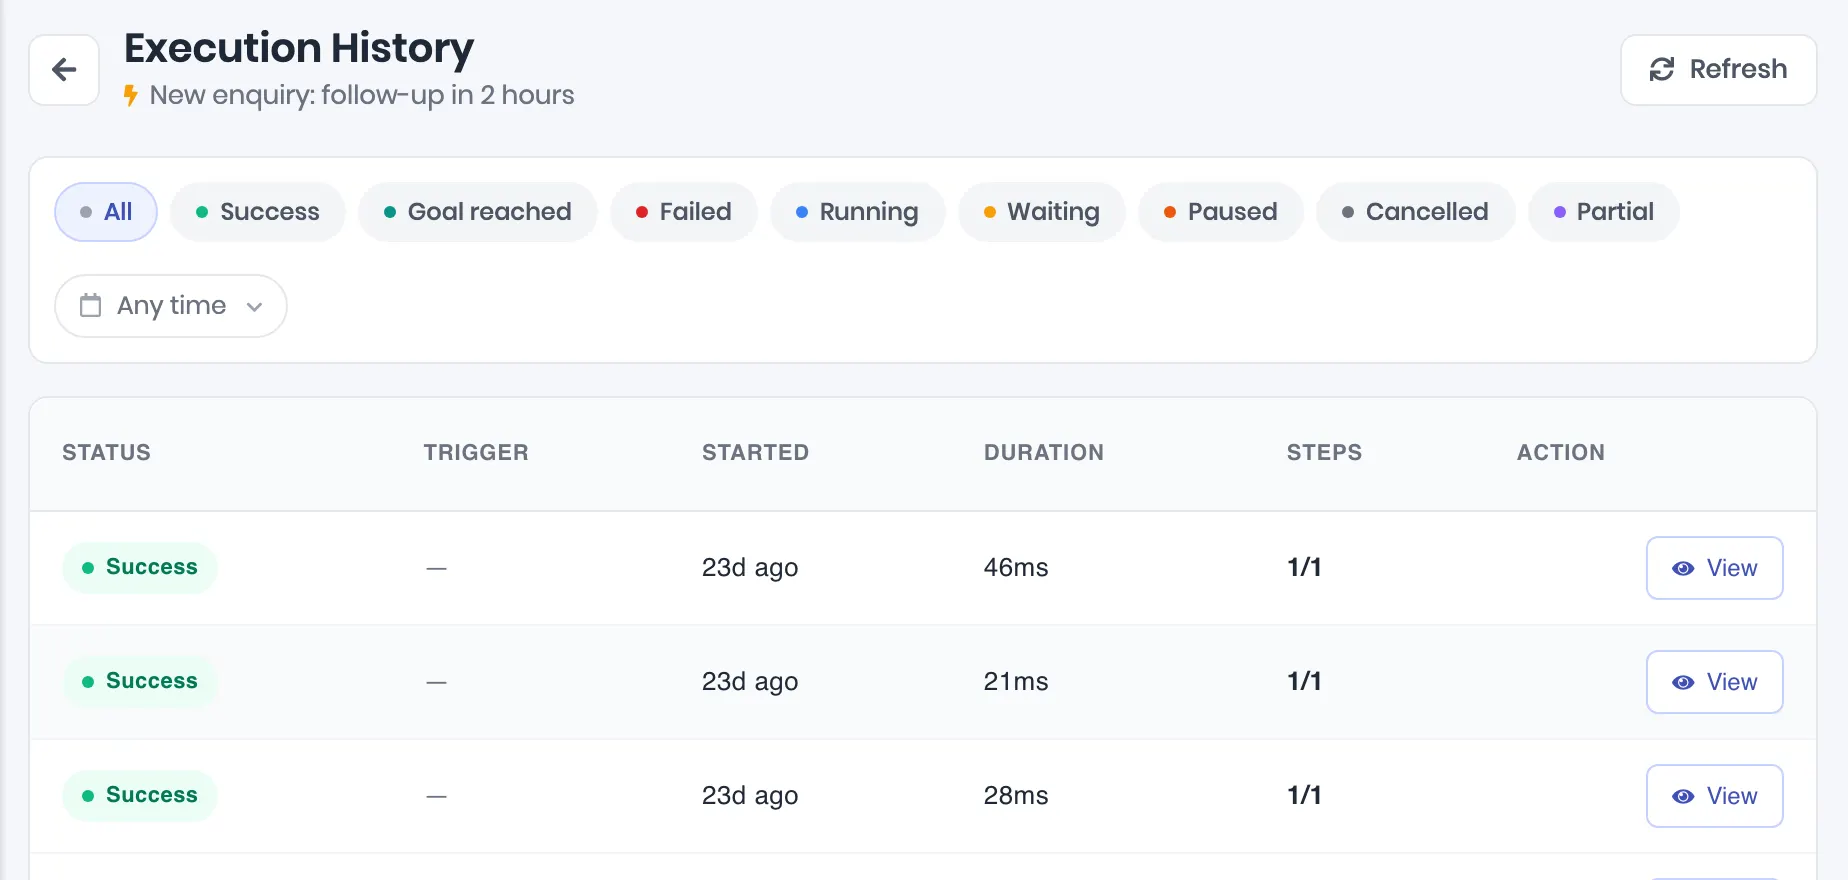Filter by Goal reached status
1848x880 pixels.
(478, 212)
